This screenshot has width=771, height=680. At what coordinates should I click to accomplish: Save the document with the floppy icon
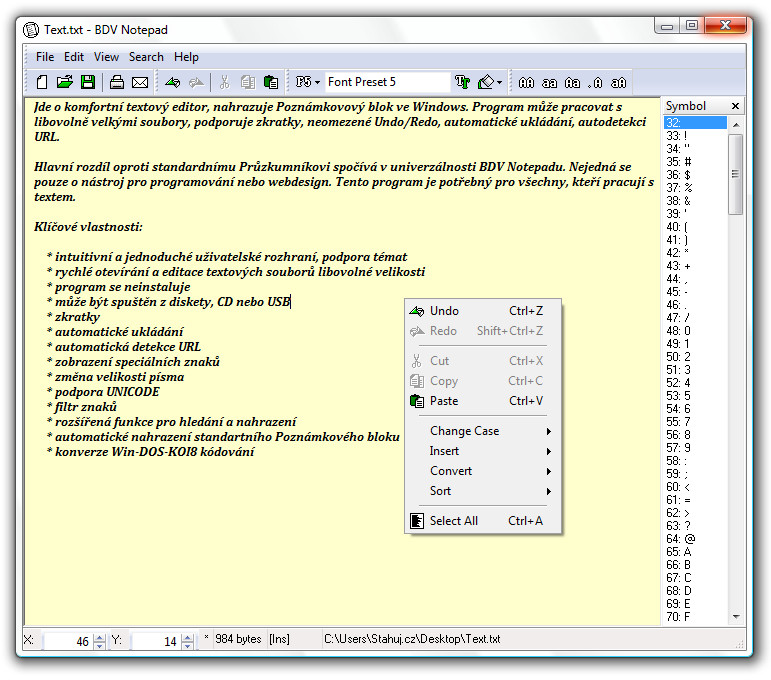[x=88, y=82]
